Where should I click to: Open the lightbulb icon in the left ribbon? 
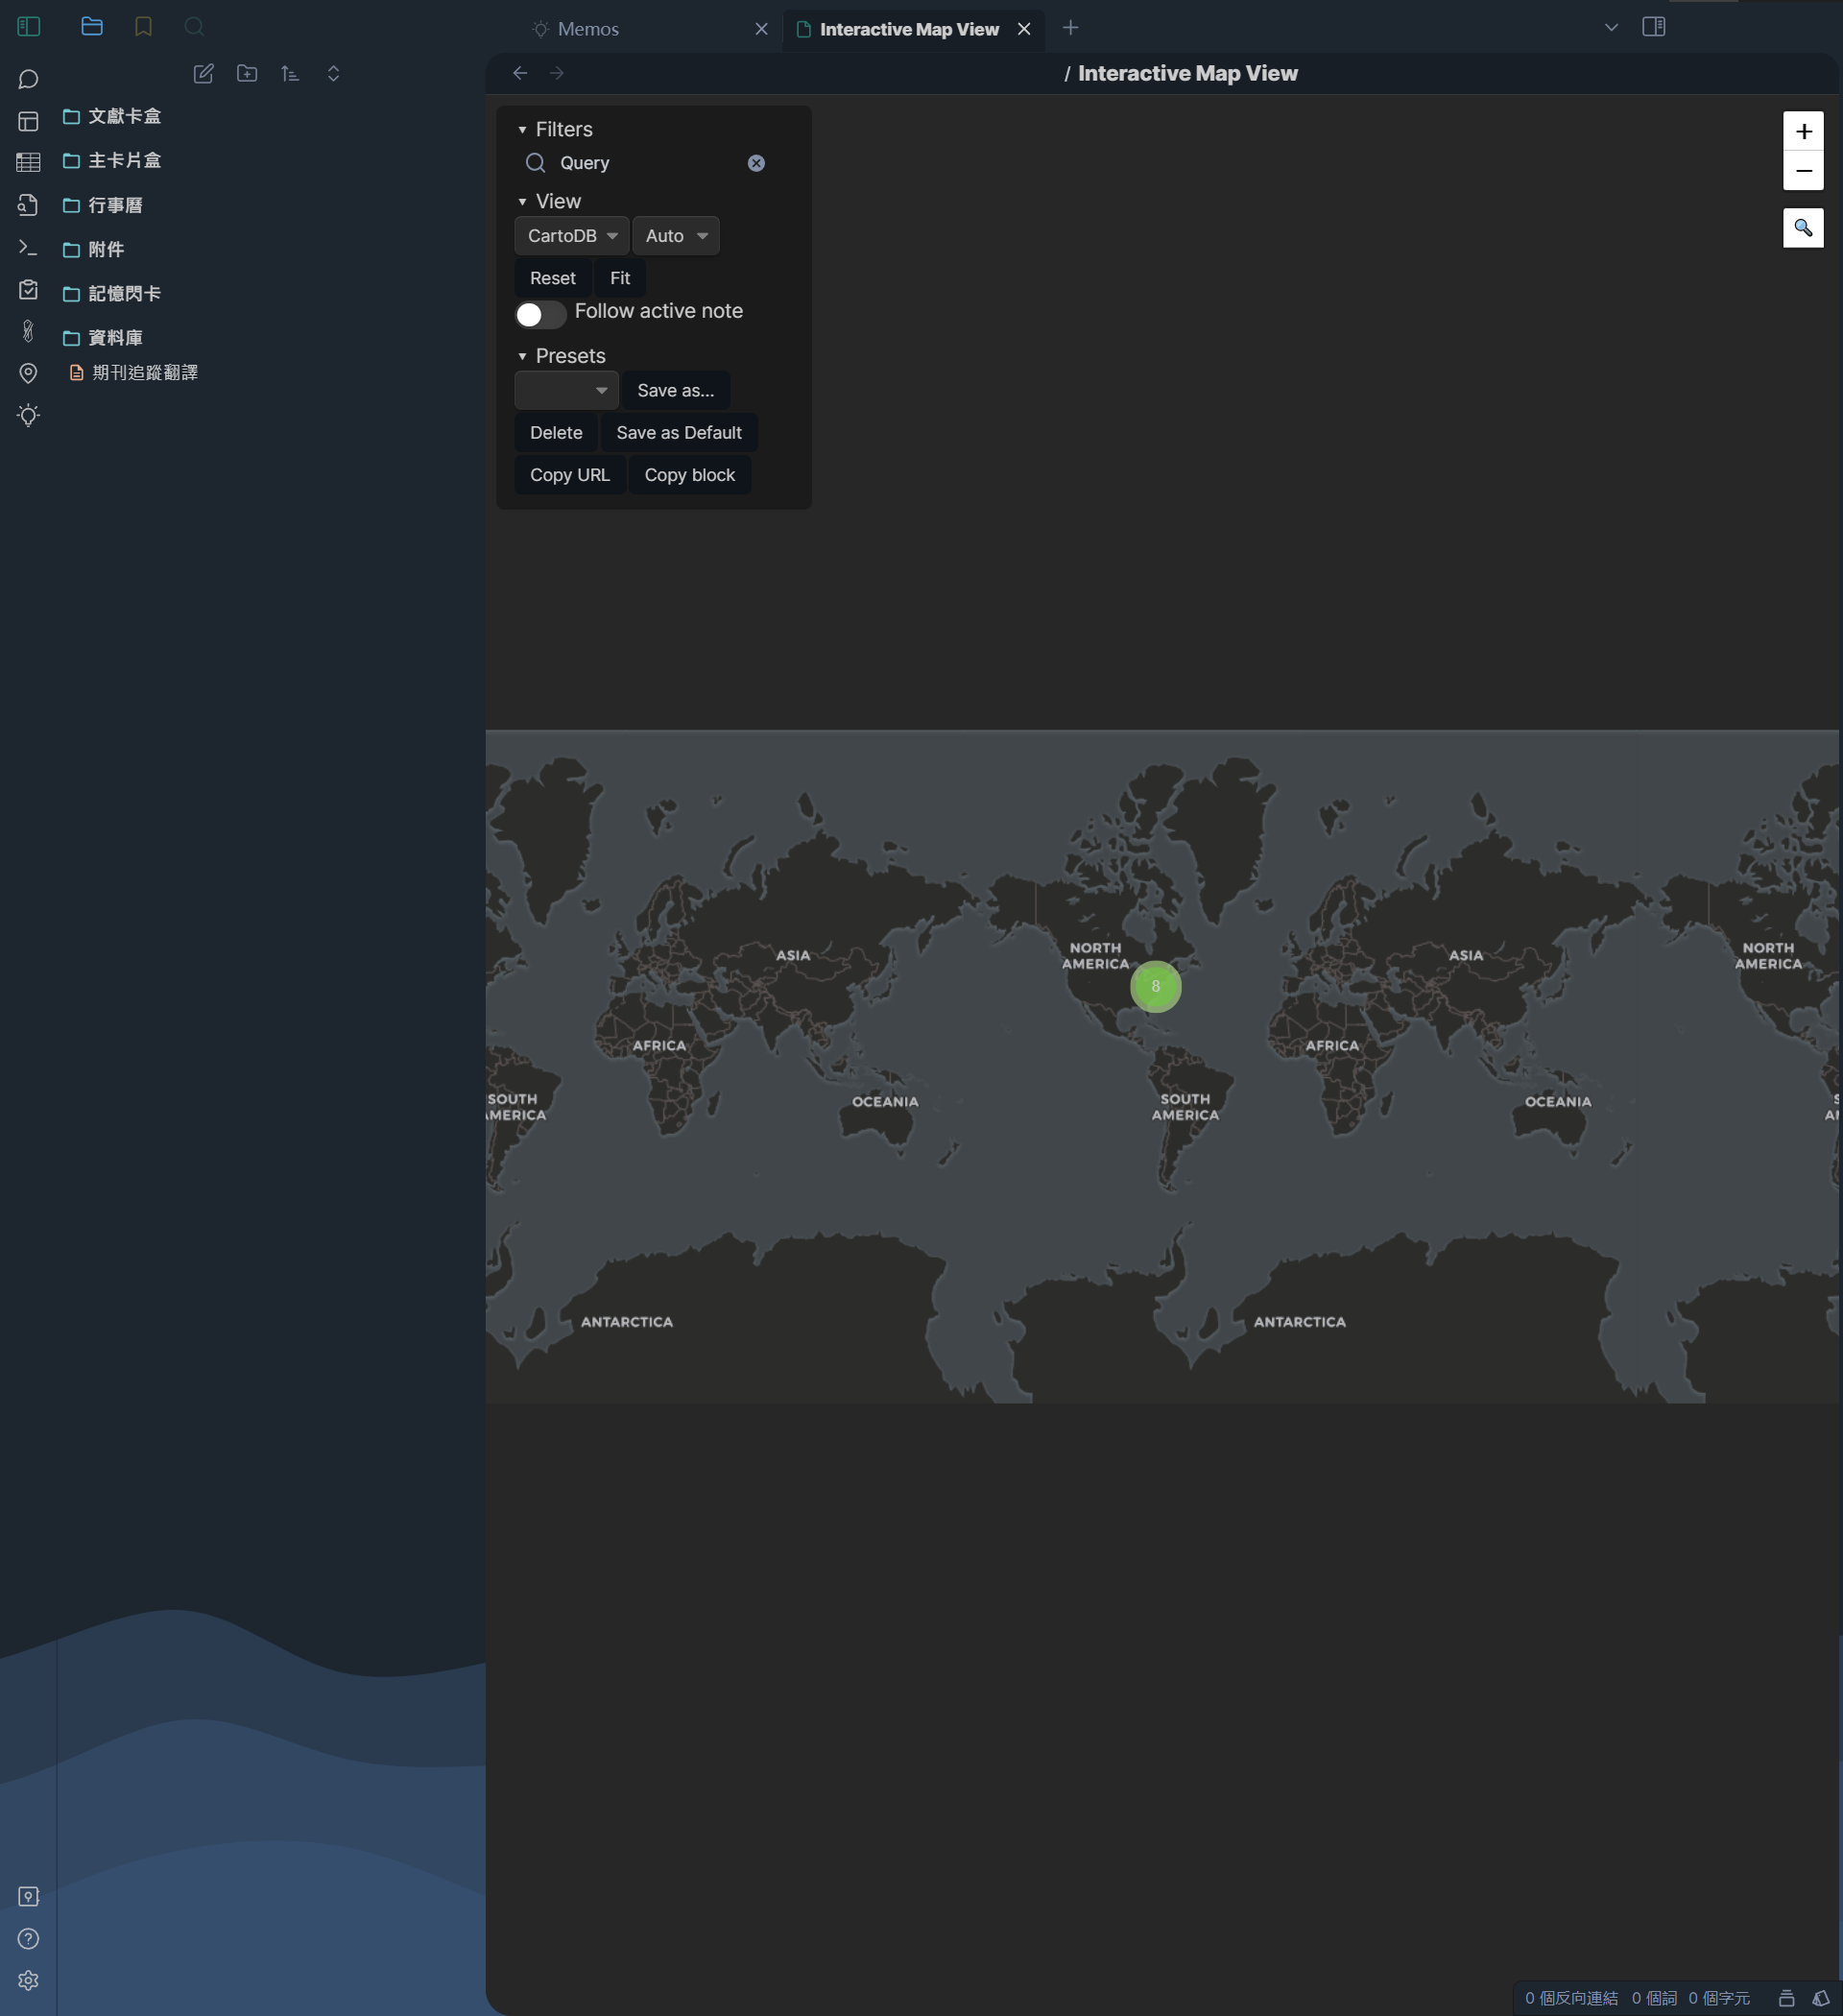pyautogui.click(x=28, y=415)
